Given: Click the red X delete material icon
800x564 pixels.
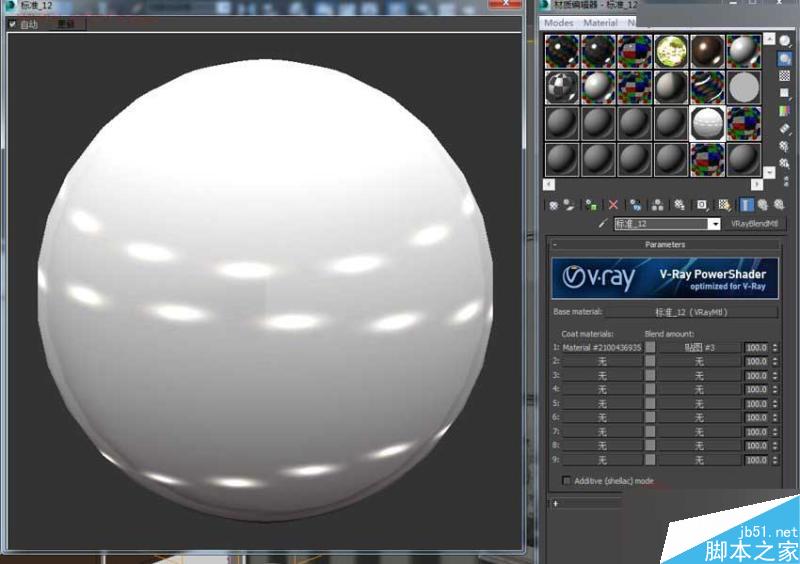Looking at the screenshot, I should coord(613,204).
